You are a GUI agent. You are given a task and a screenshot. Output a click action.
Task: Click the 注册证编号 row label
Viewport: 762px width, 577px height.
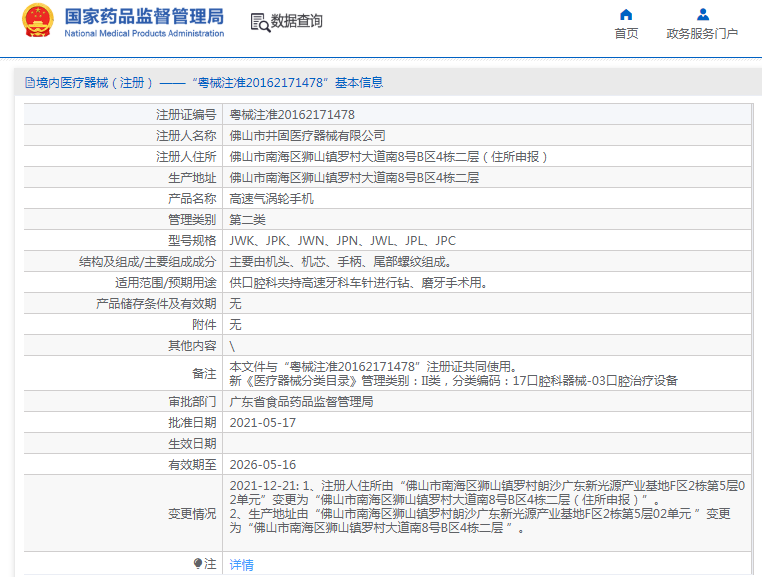186,115
